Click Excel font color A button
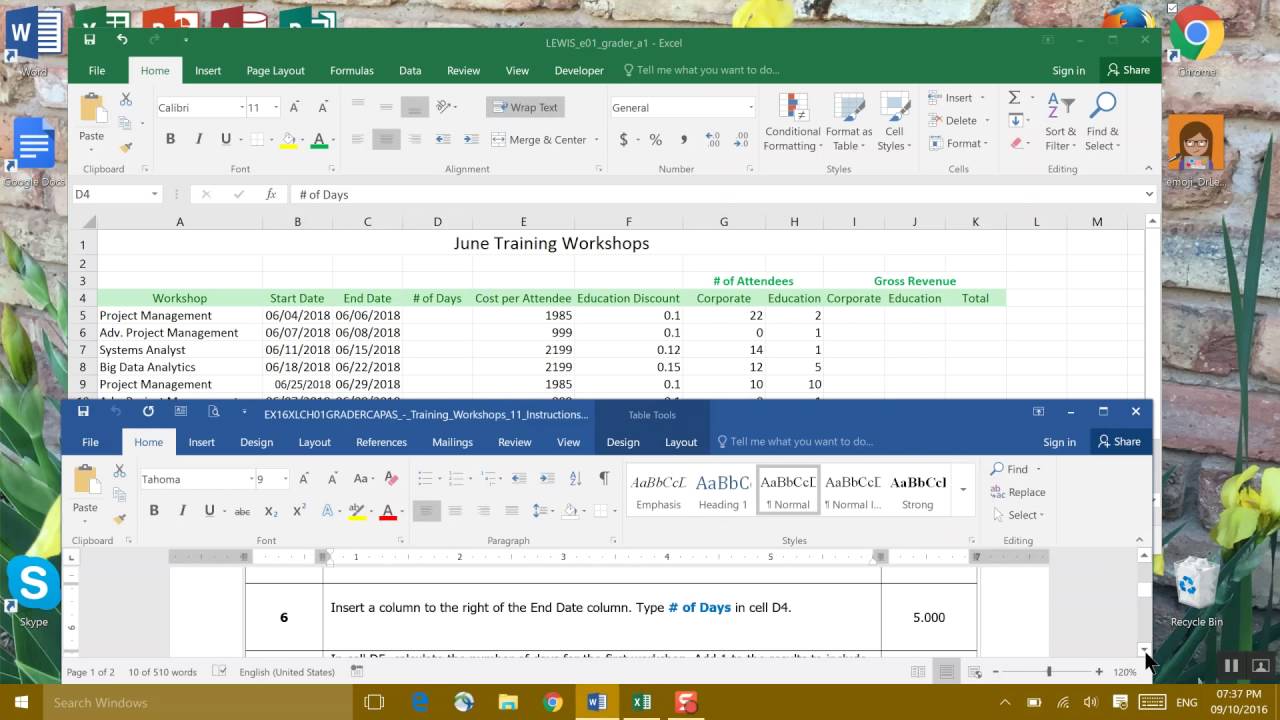 pos(320,140)
